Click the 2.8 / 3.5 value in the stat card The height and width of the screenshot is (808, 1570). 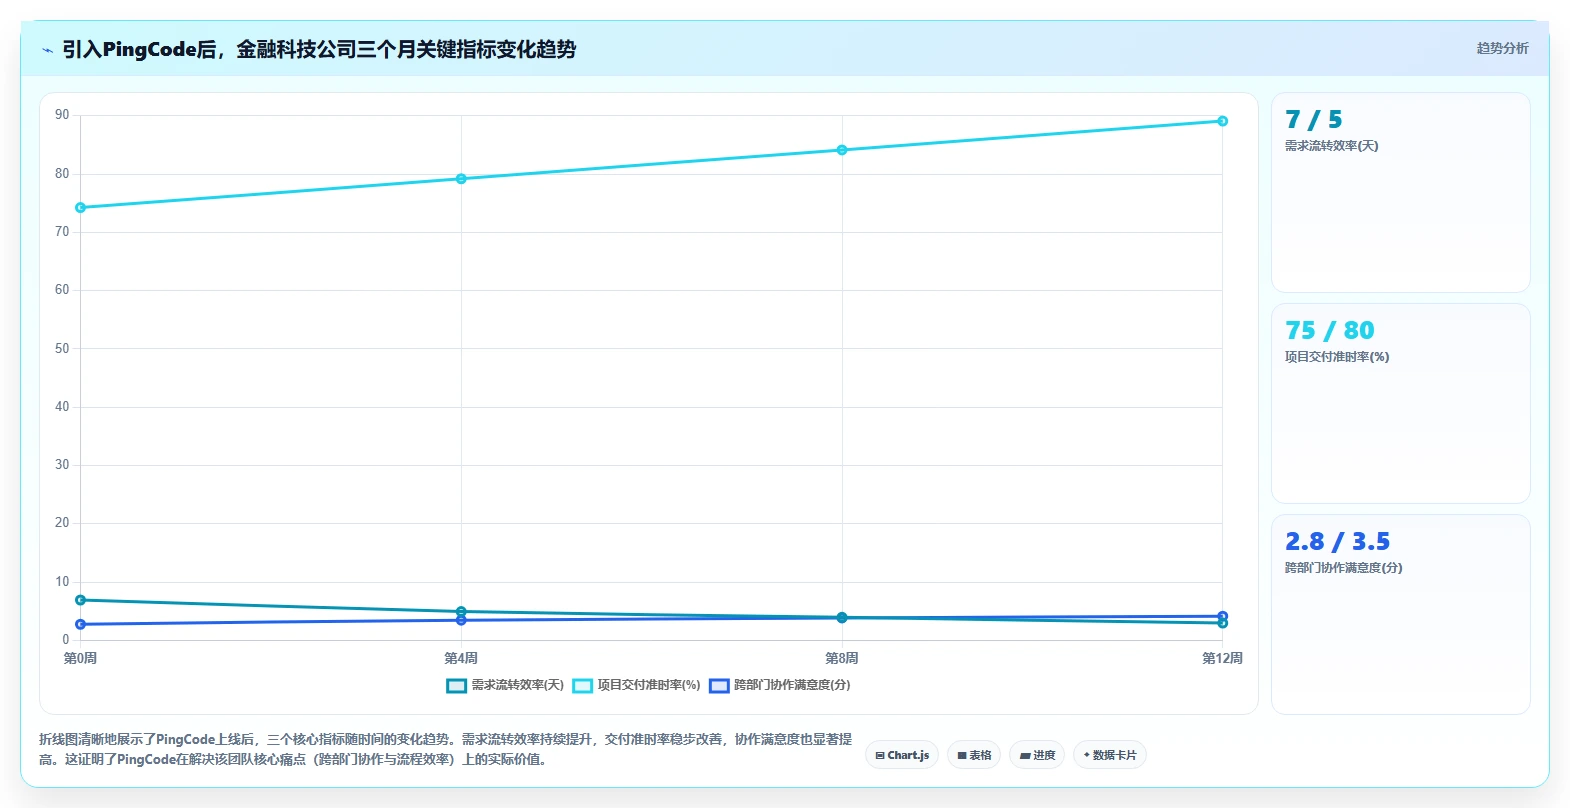[1338, 542]
